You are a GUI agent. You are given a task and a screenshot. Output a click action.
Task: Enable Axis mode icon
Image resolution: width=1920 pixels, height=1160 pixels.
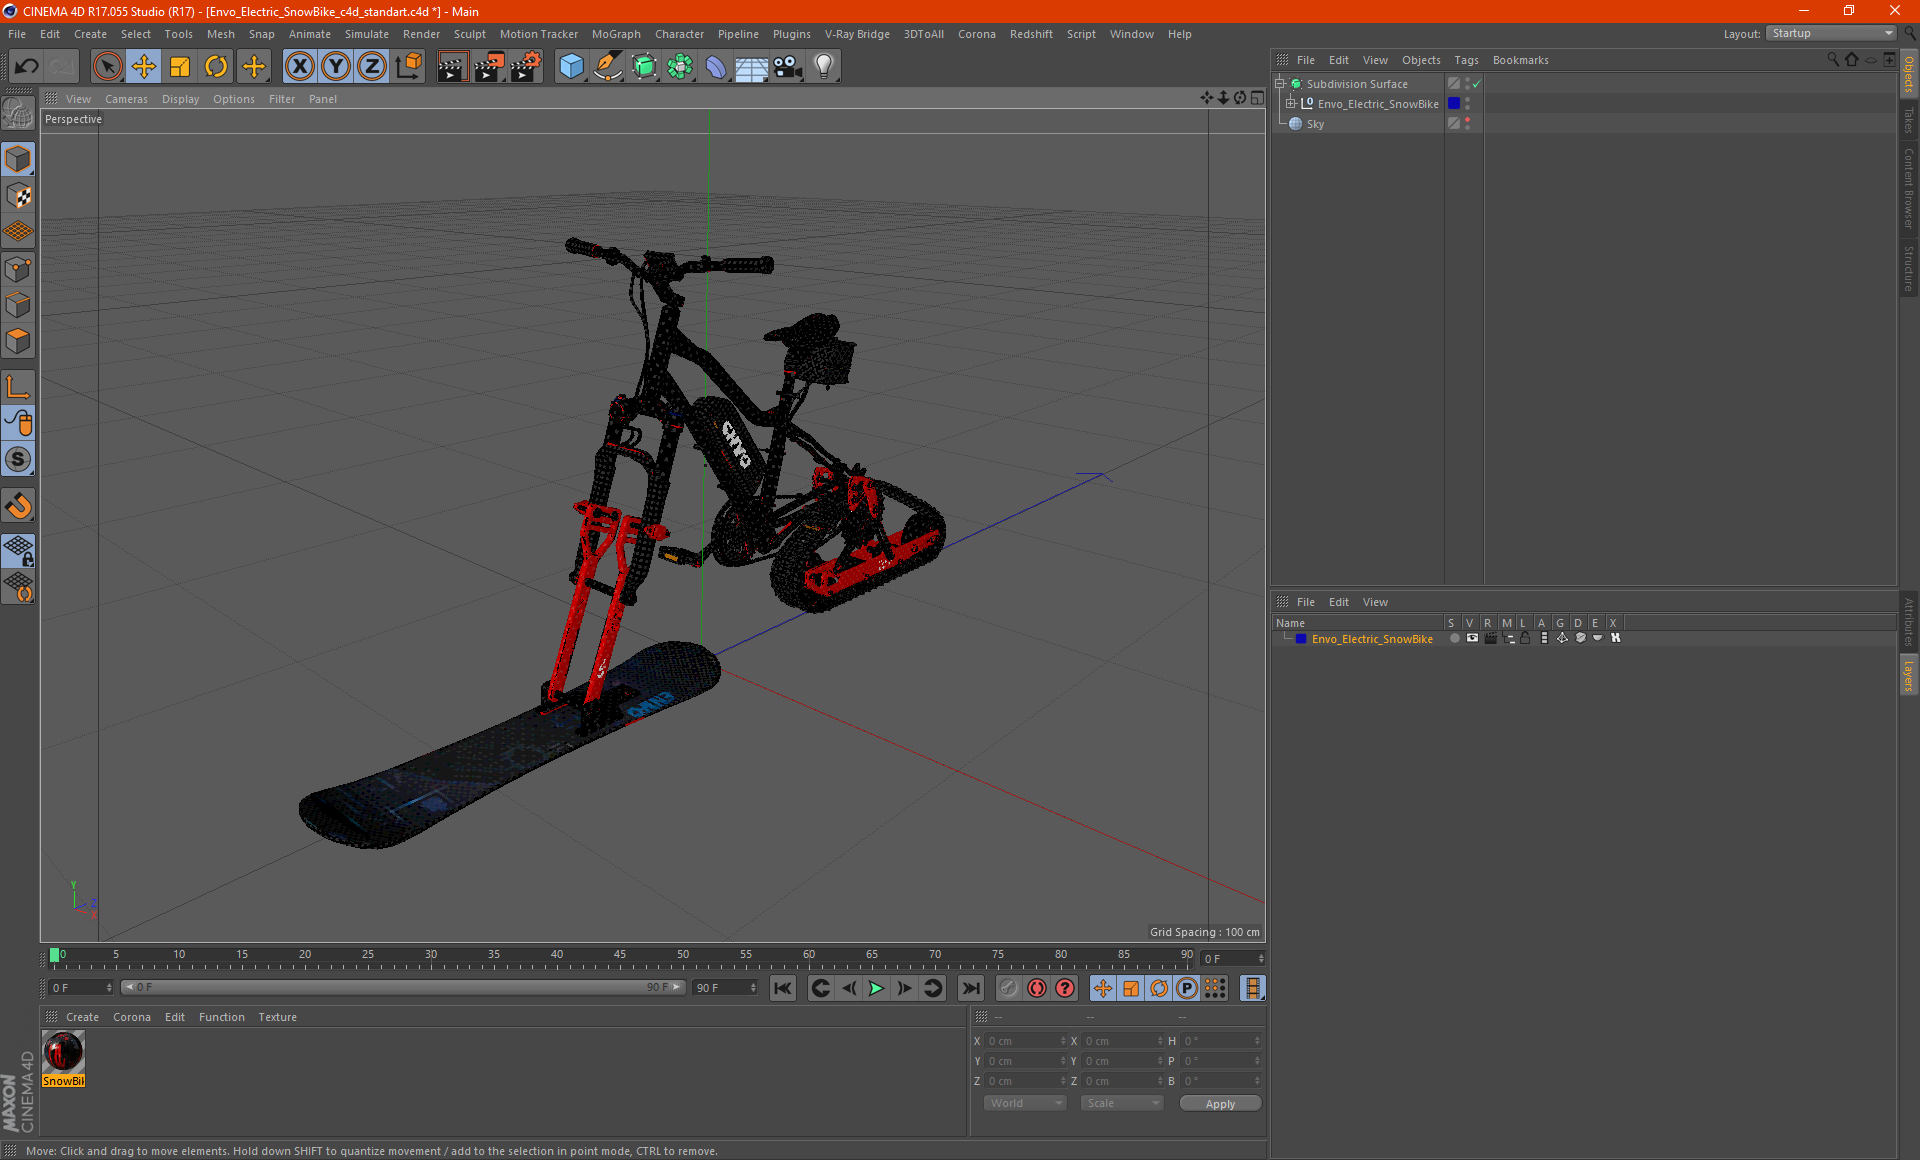click(x=18, y=387)
